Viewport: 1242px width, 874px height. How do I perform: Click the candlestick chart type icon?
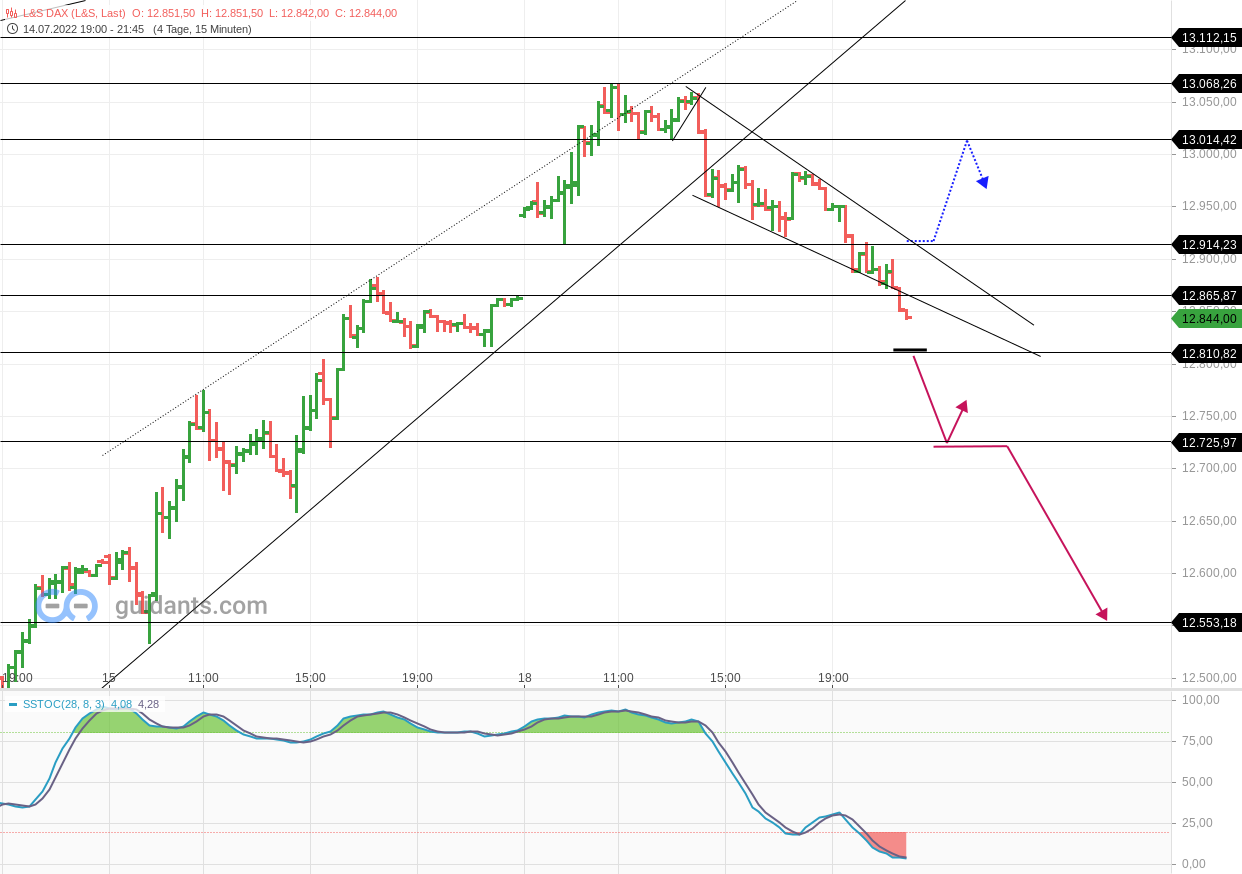click(x=12, y=13)
